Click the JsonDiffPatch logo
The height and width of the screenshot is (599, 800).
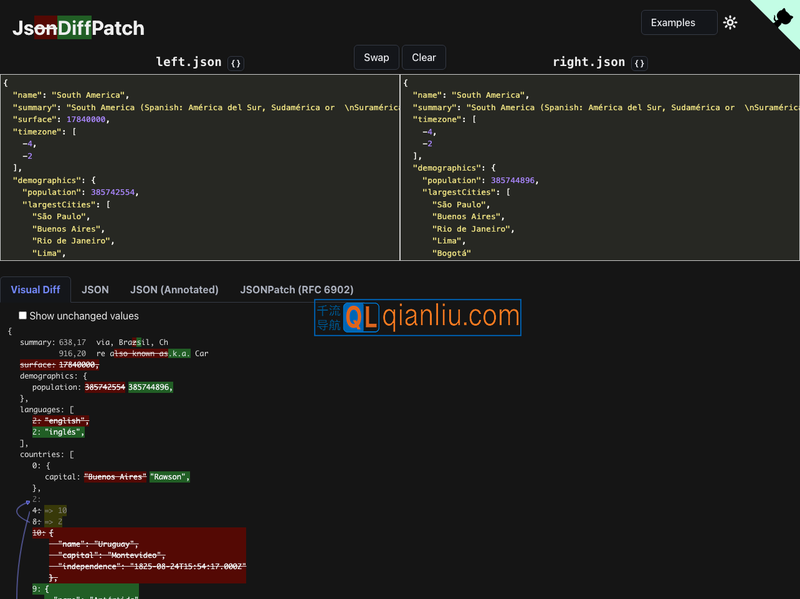click(x=78, y=29)
